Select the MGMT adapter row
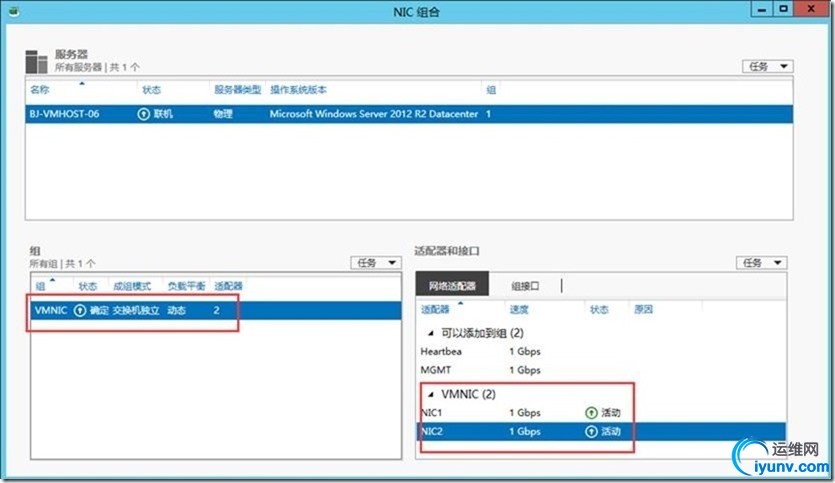 601,370
